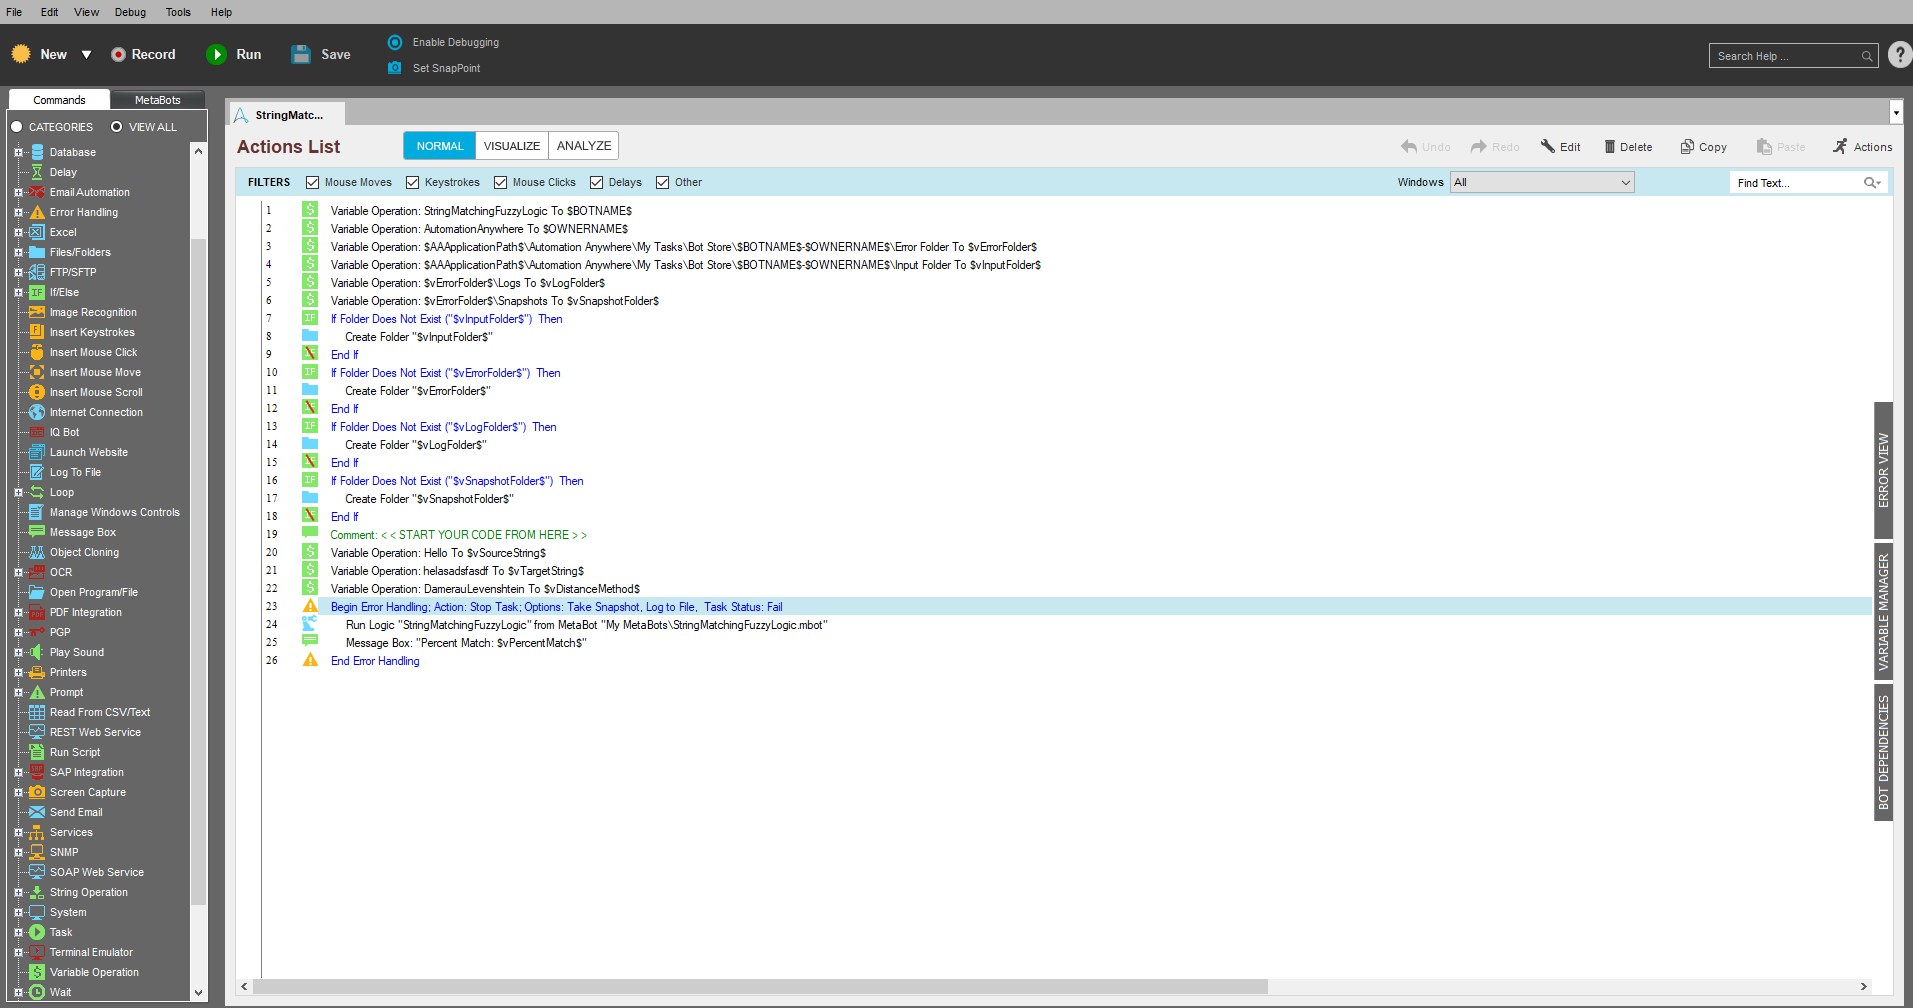Click the horizontal scrollbar of Actions List
This screenshot has width=1913, height=1008.
tap(760, 987)
